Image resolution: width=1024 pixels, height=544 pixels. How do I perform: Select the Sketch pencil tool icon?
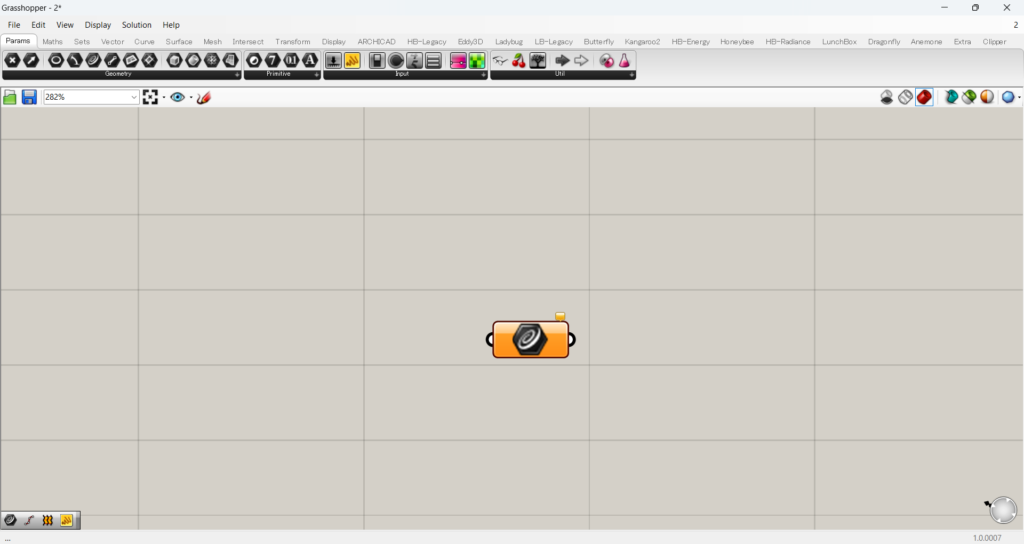[x=204, y=97]
